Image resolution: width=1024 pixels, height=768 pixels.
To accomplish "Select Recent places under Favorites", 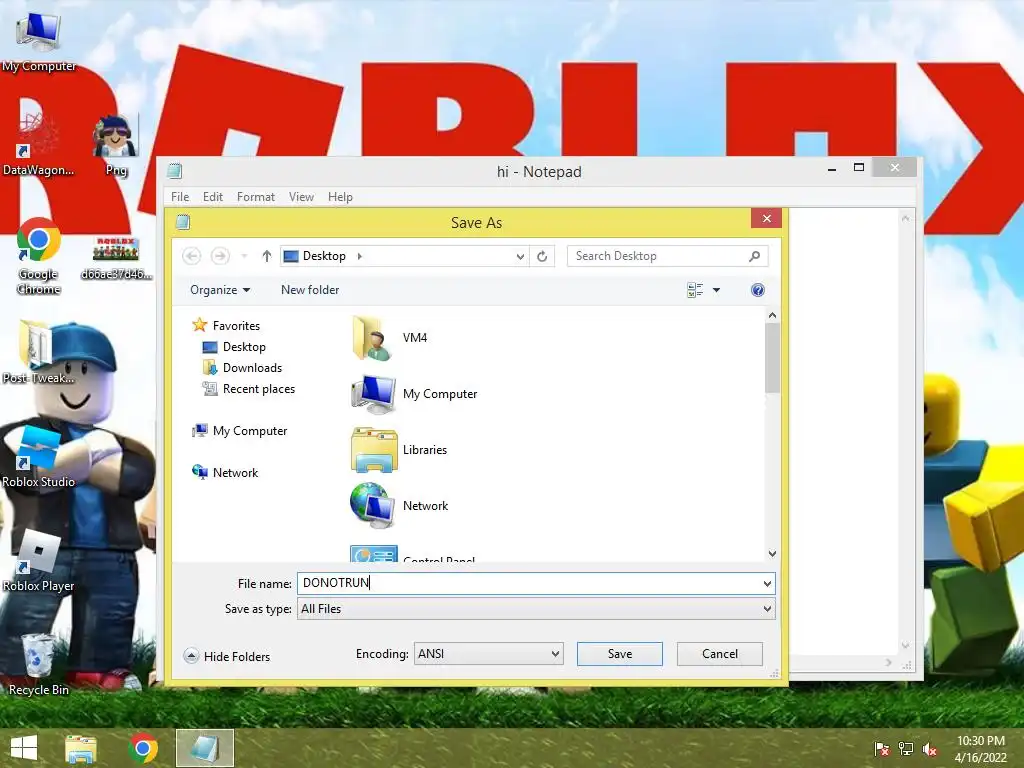I will [249, 389].
